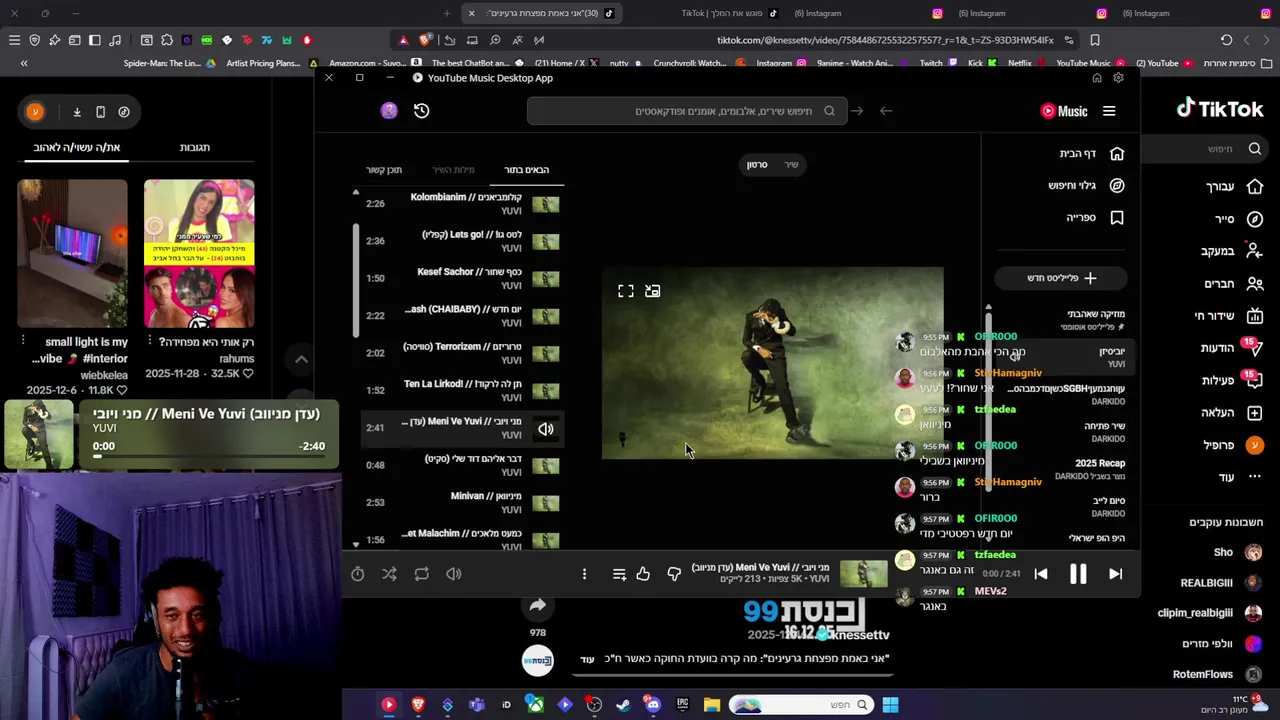This screenshot has width=1280, height=720.
Task: Select the סרטון toggle above the video
Action: pyautogui.click(x=757, y=164)
